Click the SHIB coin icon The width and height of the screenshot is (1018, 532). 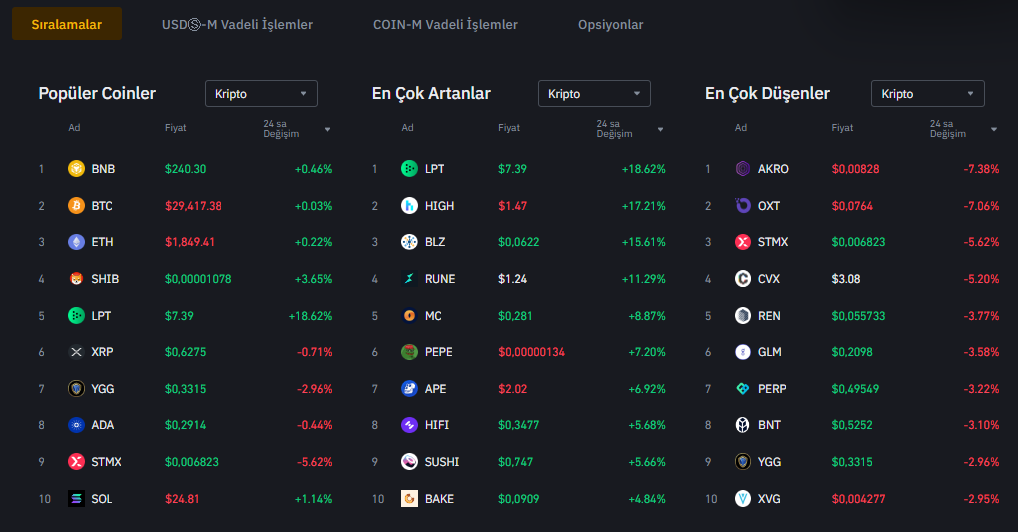coord(75,279)
